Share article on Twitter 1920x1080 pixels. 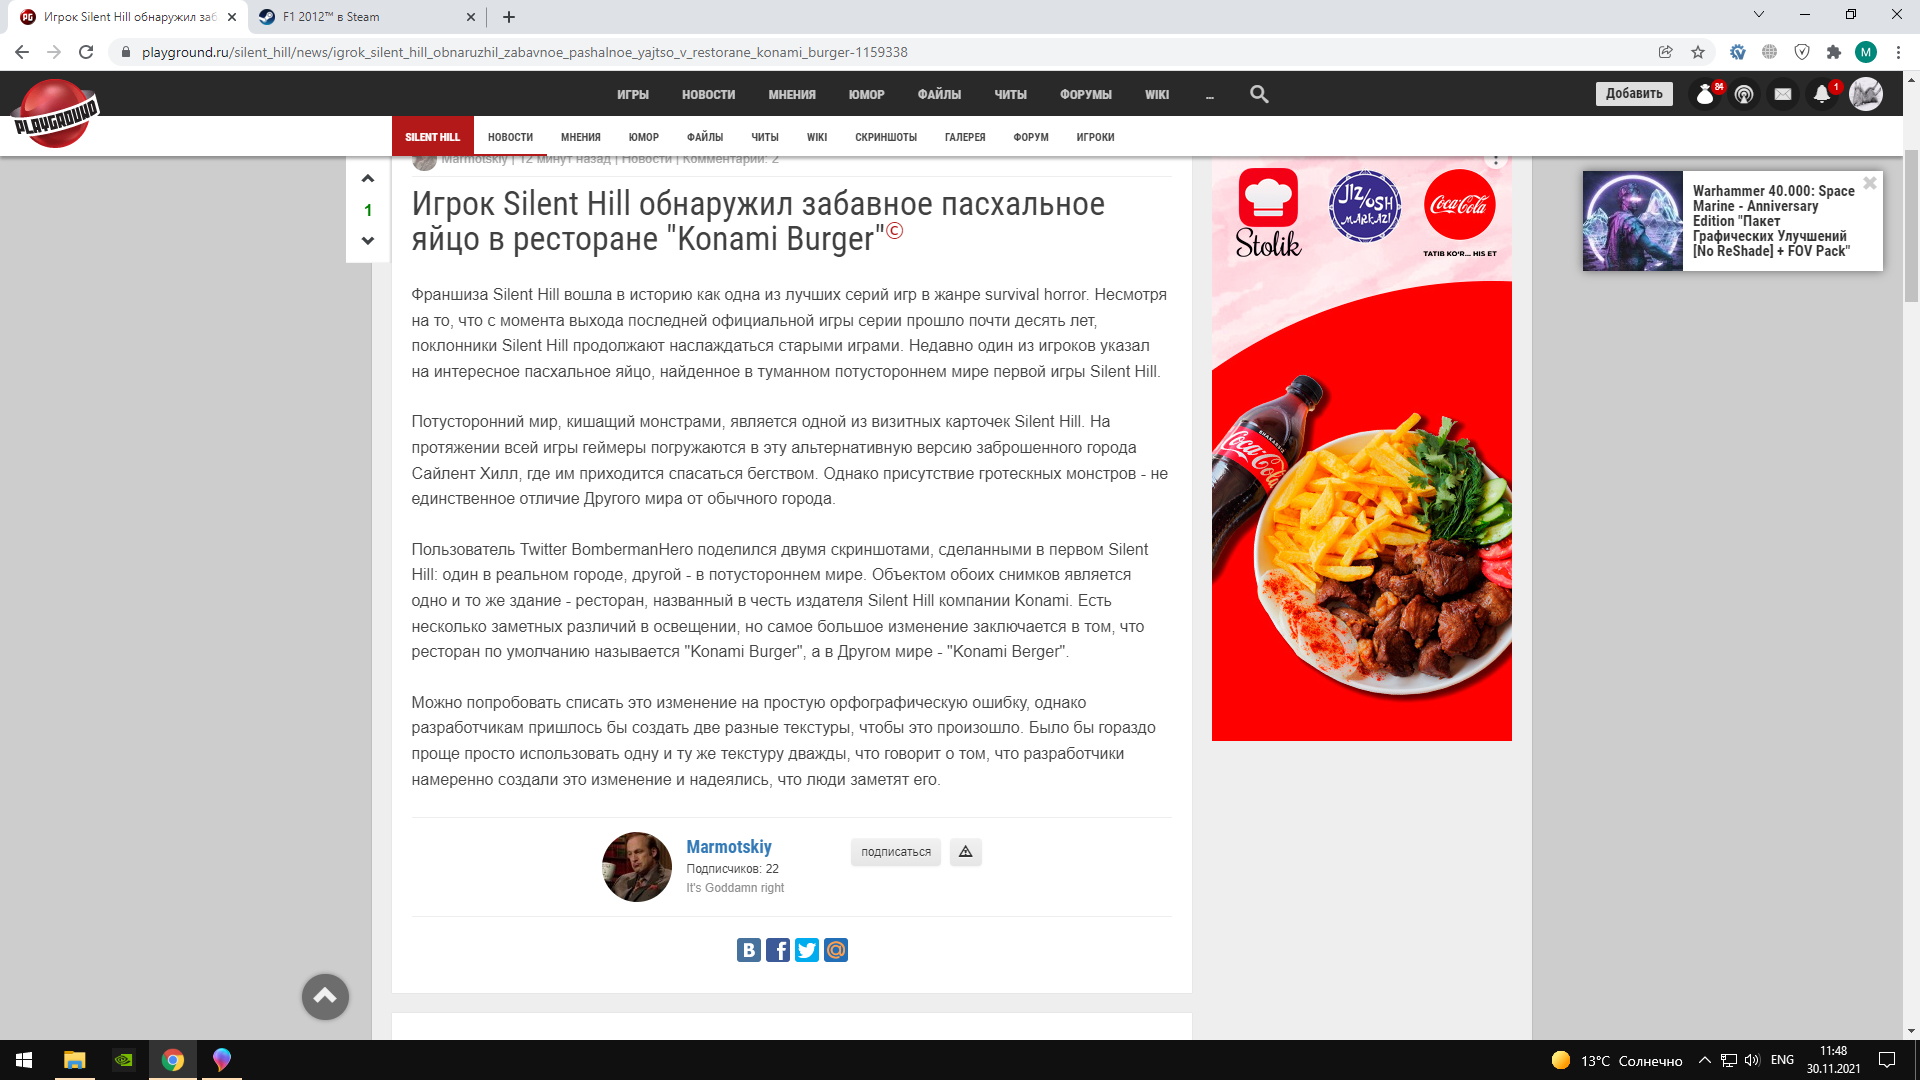807,950
